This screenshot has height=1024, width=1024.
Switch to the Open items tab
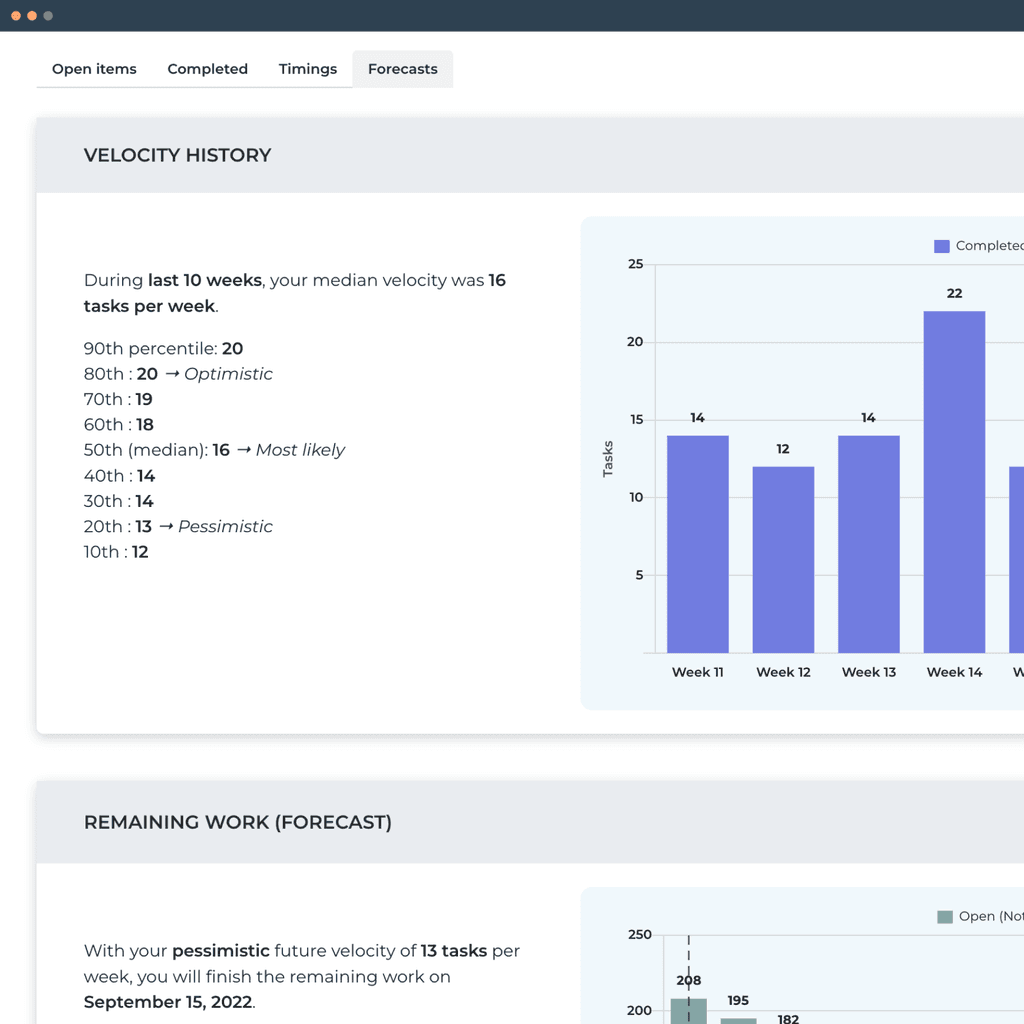(x=94, y=68)
